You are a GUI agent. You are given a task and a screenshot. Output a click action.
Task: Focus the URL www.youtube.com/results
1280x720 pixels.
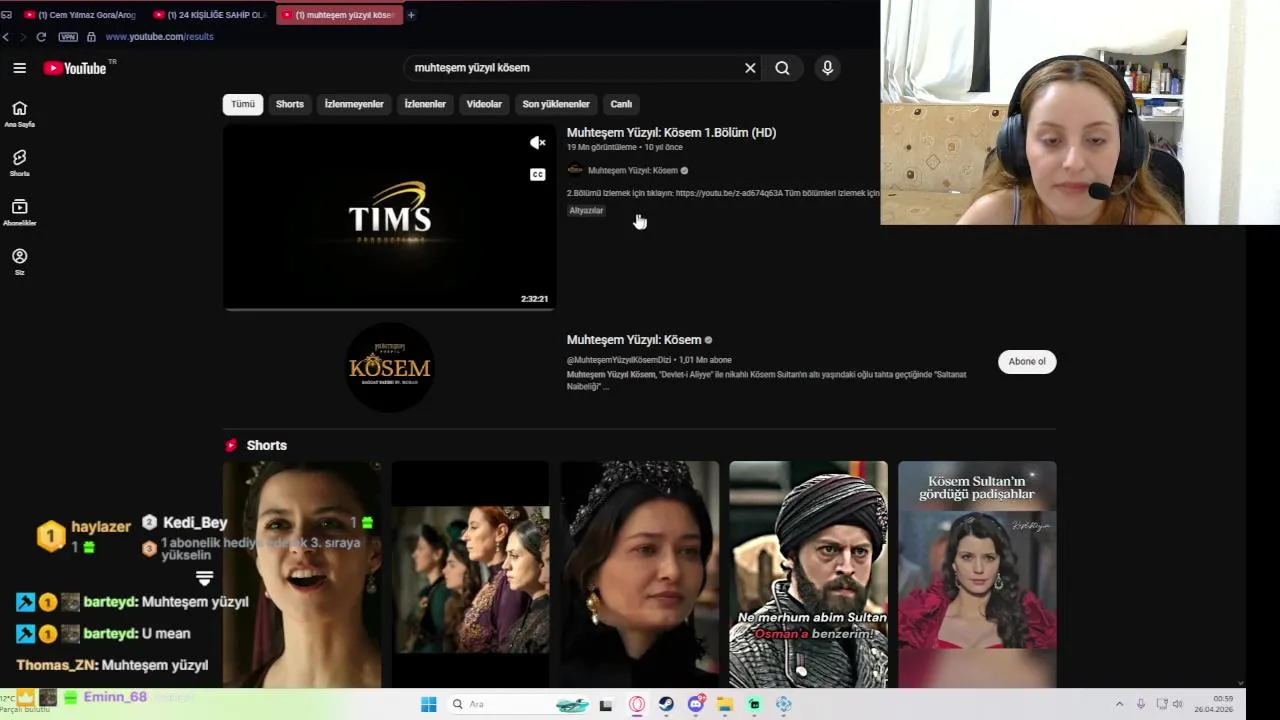[x=160, y=37]
